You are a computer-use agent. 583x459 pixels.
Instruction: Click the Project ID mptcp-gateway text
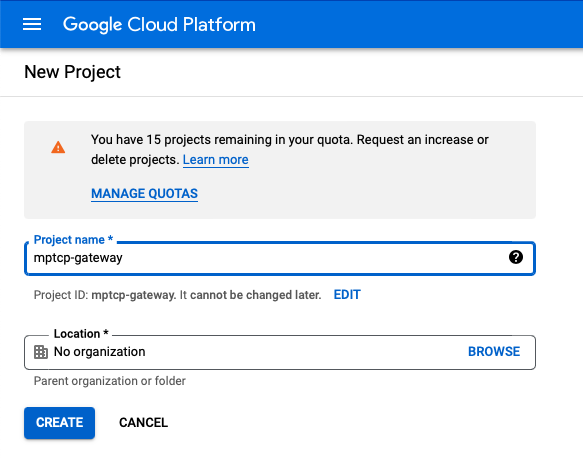(x=133, y=295)
